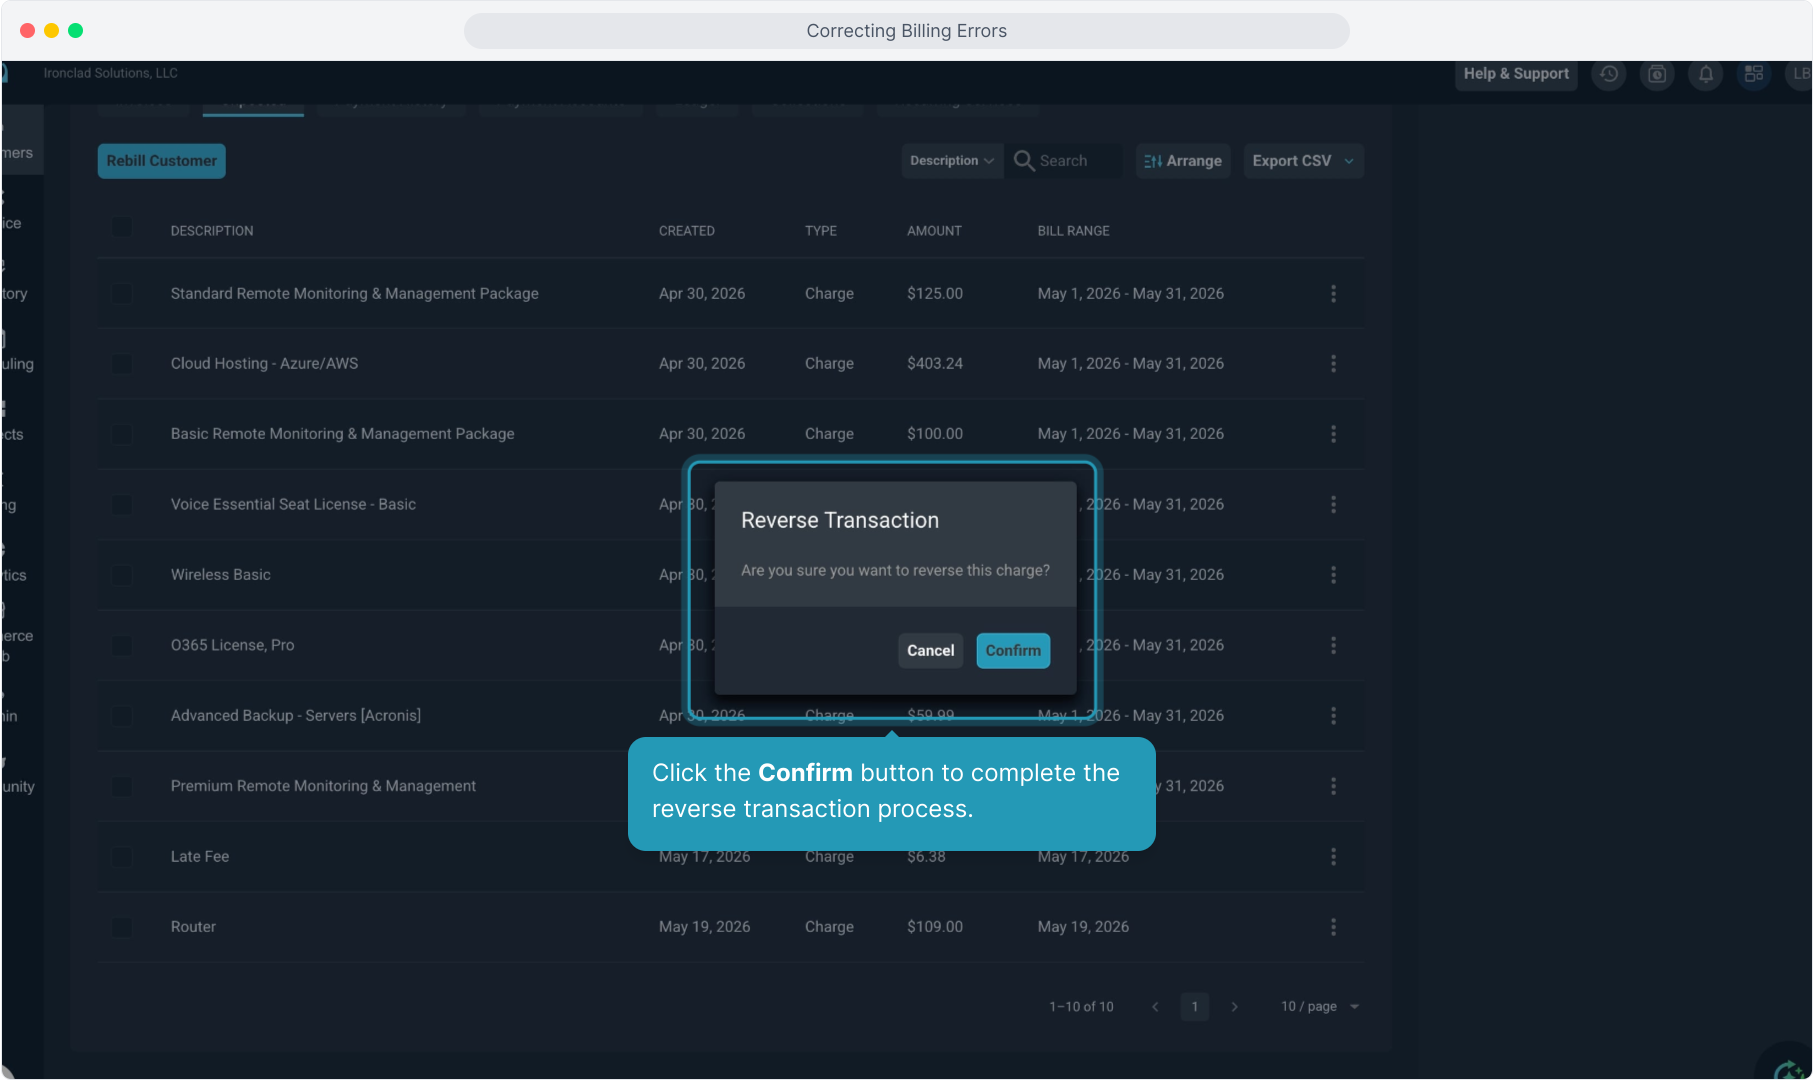Open row menu for O365 License, Pro
This screenshot has height=1080, width=1814.
point(1333,646)
